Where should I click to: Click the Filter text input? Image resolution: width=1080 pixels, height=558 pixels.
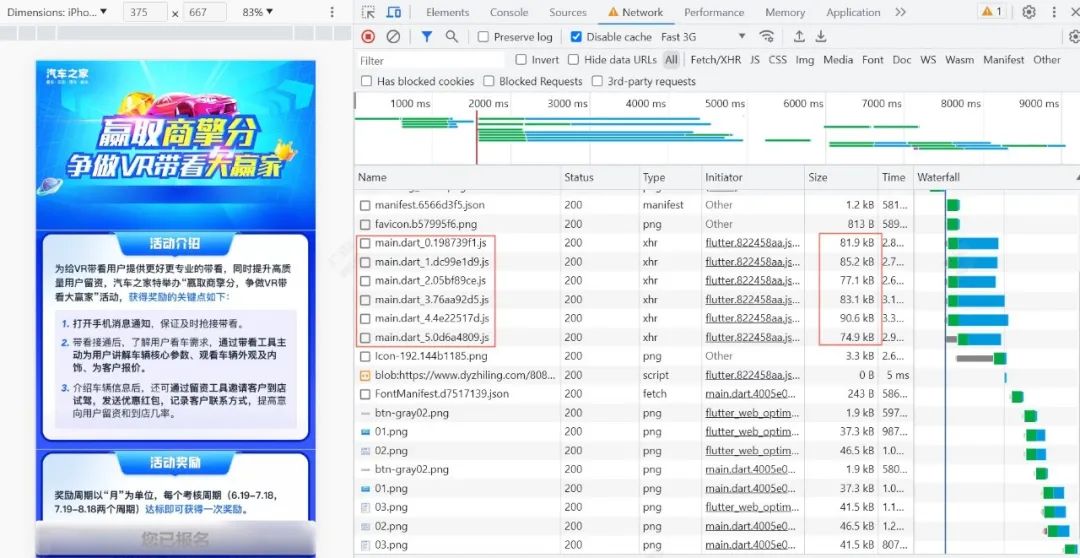[x=430, y=61]
